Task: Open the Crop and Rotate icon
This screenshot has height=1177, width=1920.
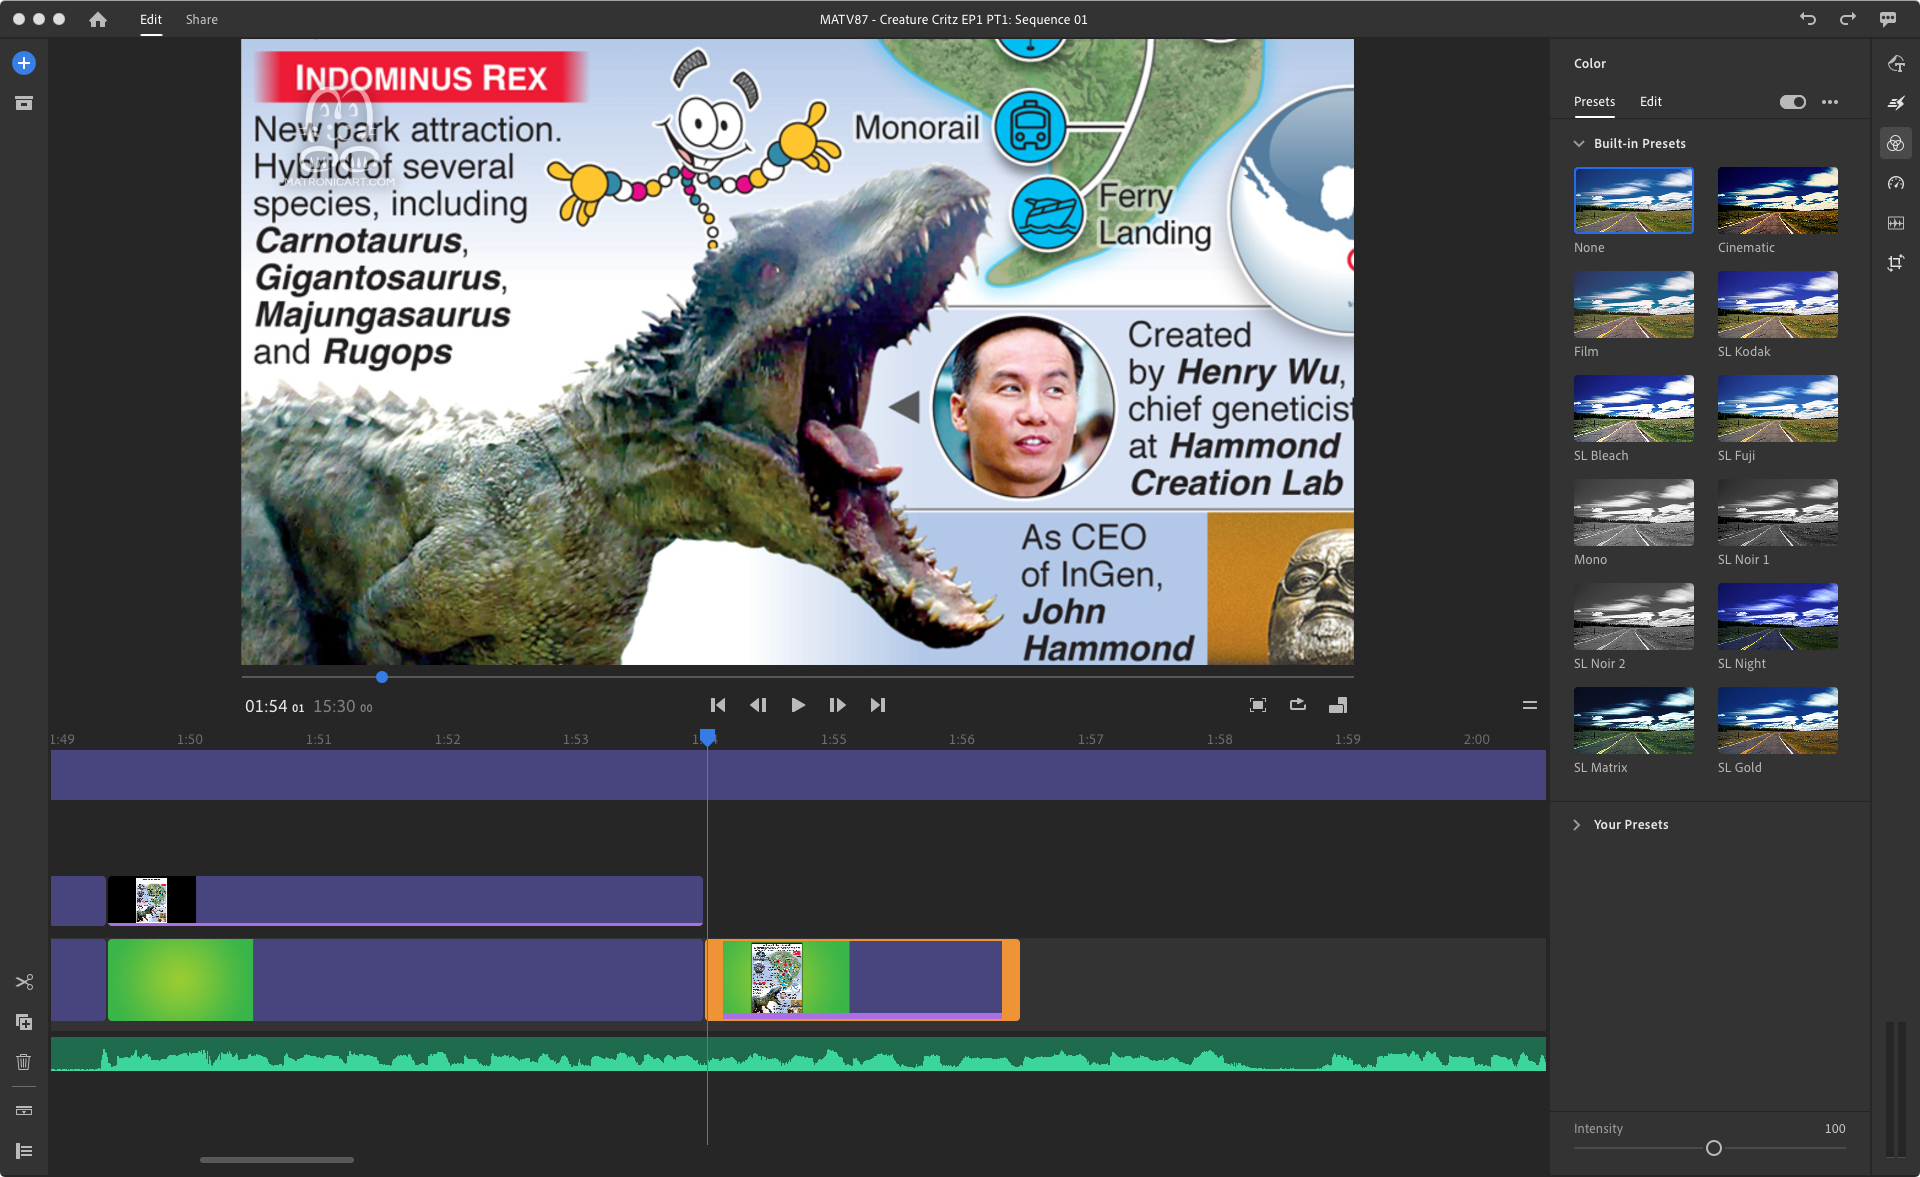Action: click(1895, 263)
